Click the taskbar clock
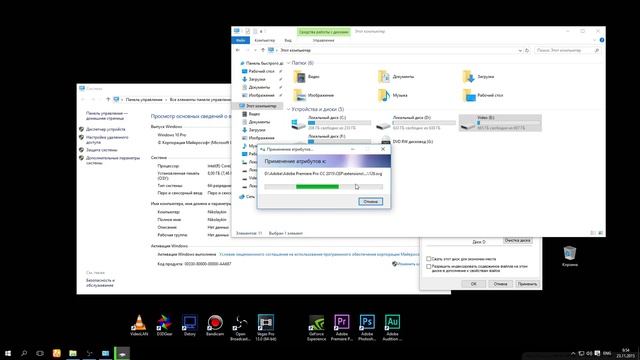Image resolution: width=640 pixels, height=360 pixels. pyautogui.click(x=625, y=353)
